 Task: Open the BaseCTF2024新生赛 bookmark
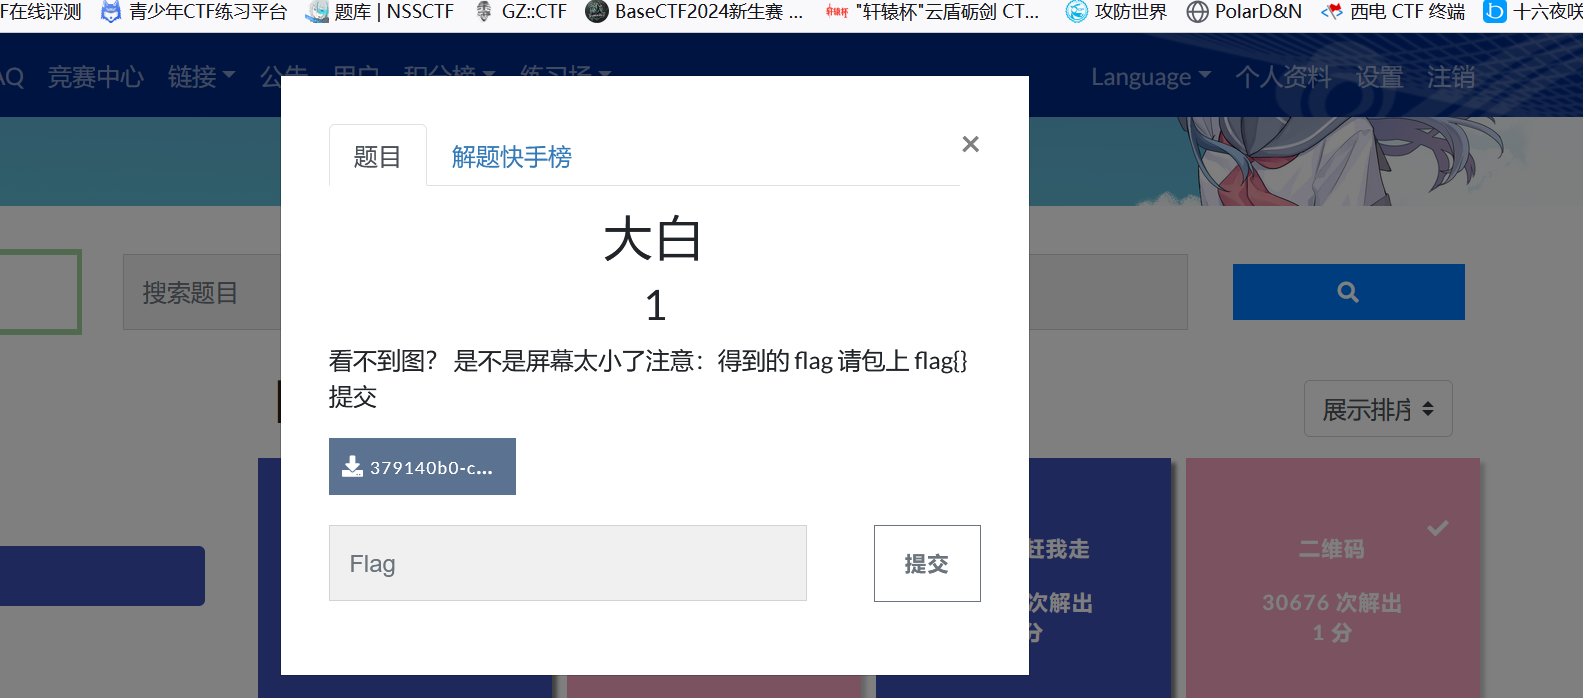[696, 12]
